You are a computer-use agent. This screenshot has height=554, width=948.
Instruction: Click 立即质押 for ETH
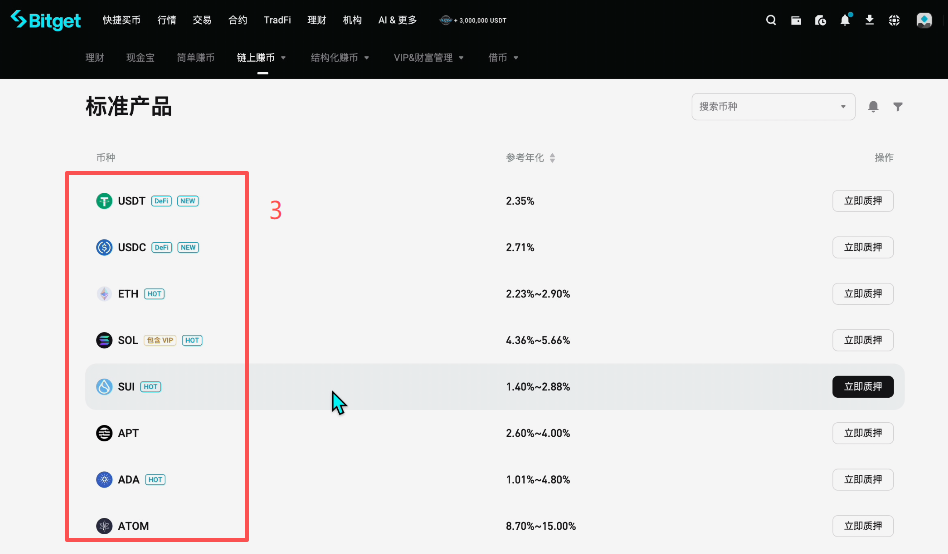pyautogui.click(x=863, y=294)
